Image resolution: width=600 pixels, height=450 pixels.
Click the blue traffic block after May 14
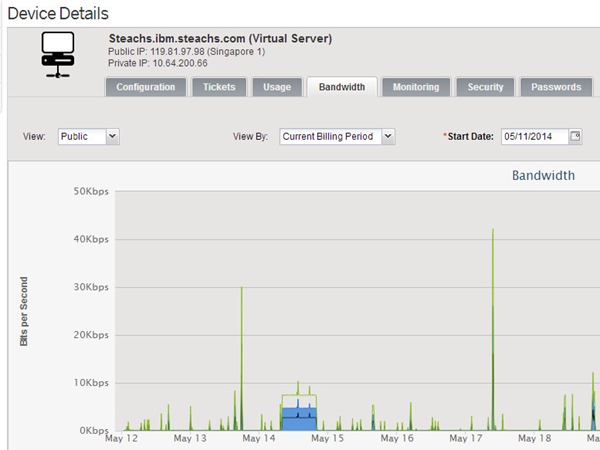click(x=299, y=419)
